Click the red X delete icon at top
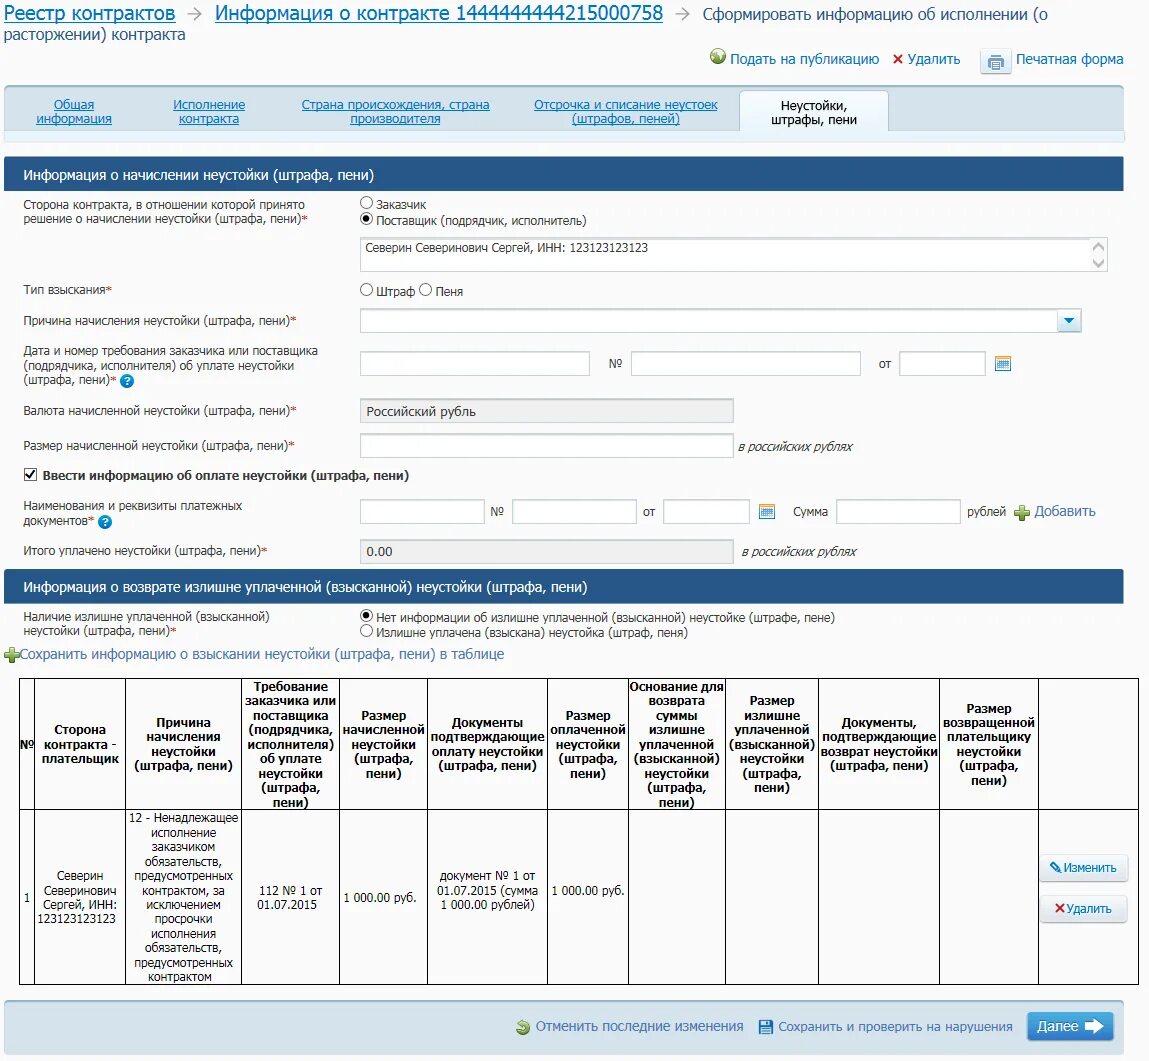1149x1061 pixels. pyautogui.click(x=898, y=59)
